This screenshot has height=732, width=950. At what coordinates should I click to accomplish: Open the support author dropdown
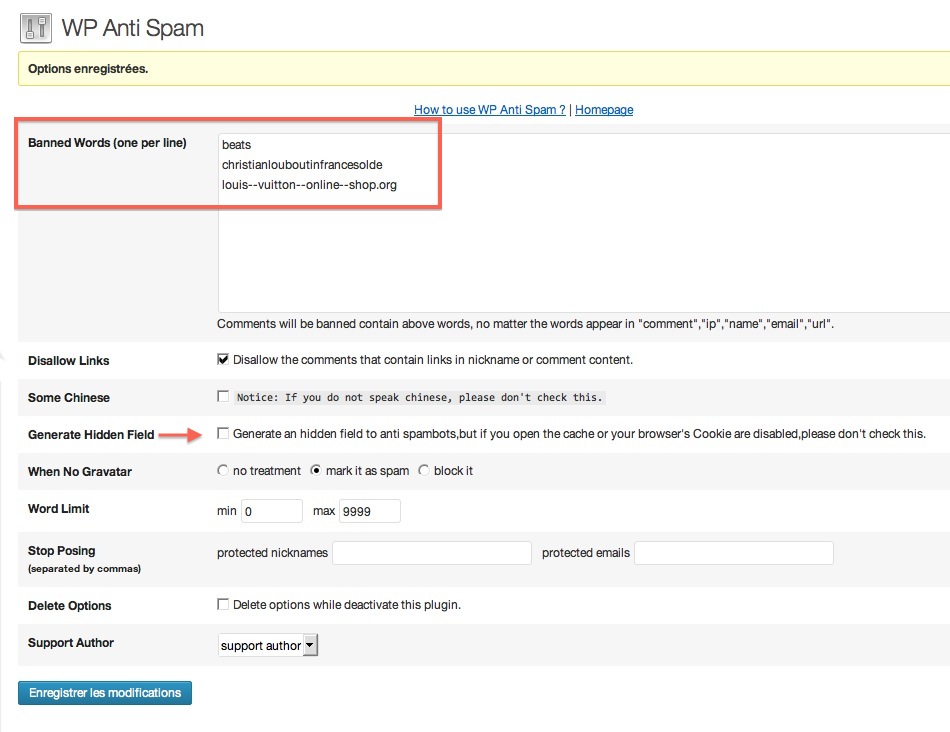[x=268, y=645]
